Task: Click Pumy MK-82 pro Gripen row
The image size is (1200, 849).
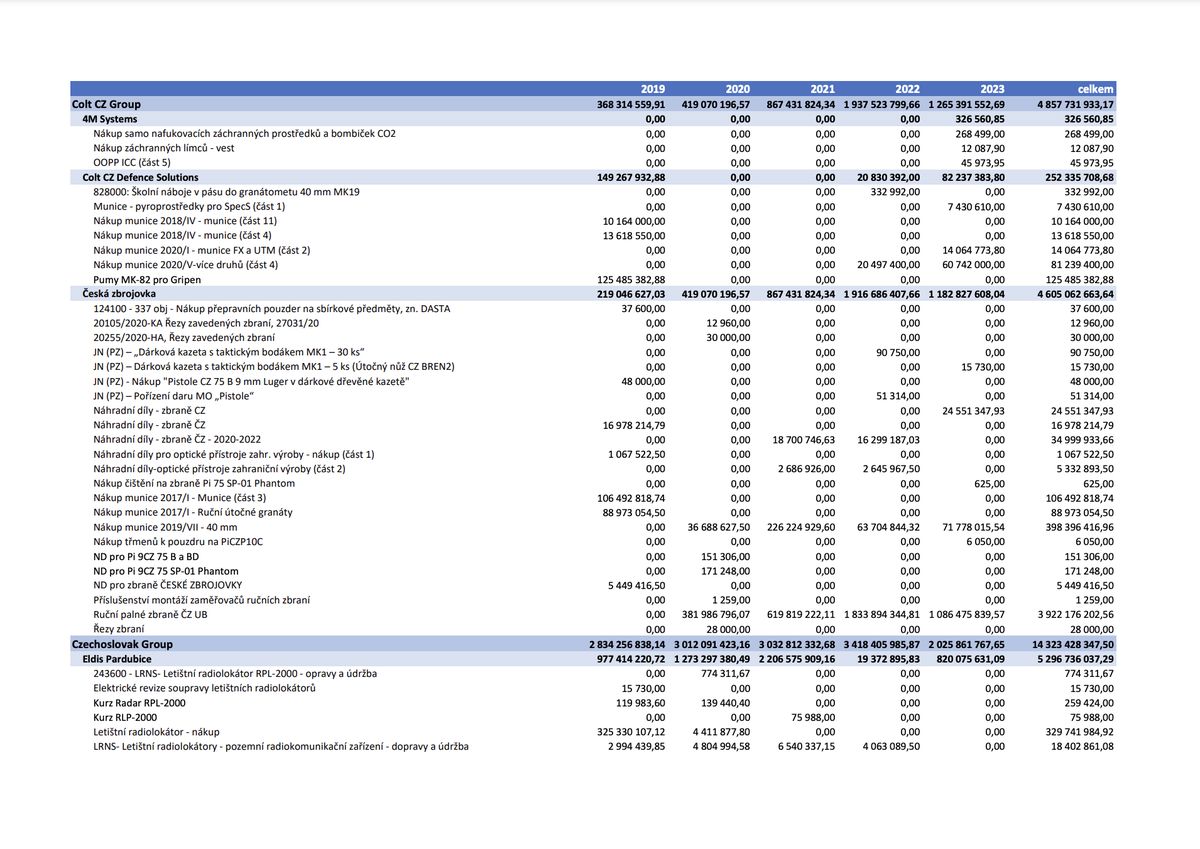Action: click(x=593, y=279)
